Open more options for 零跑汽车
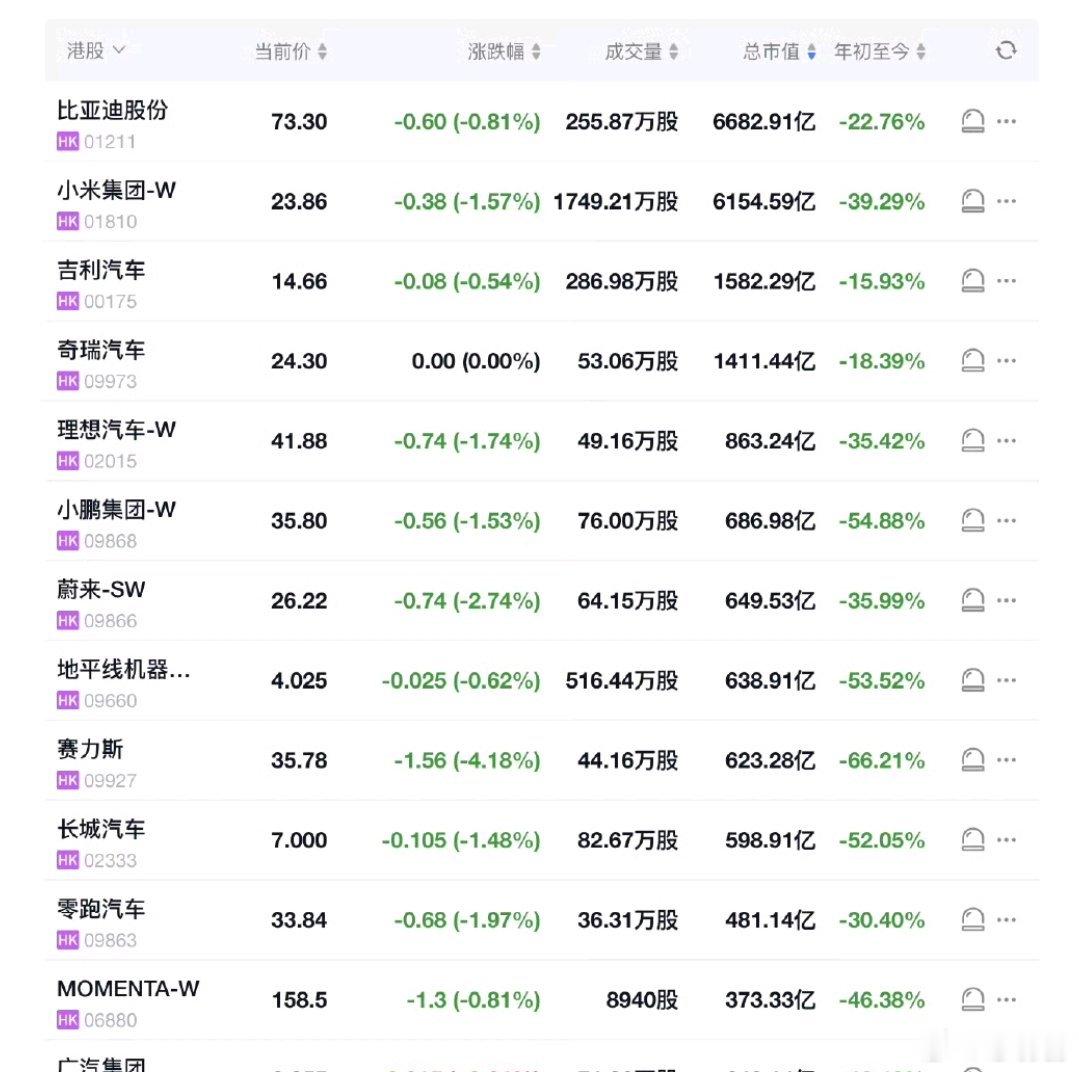Screen dimensions: 1079x1072 click(1006, 919)
